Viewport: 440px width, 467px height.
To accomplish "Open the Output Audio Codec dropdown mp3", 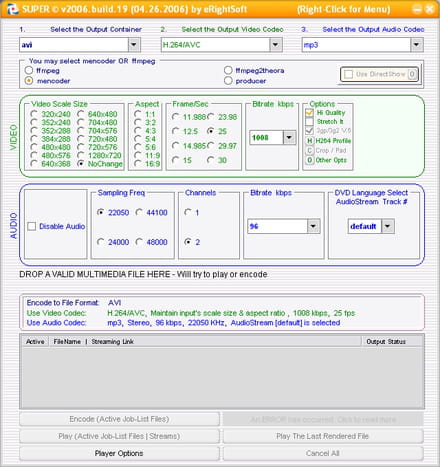I will pos(416,45).
